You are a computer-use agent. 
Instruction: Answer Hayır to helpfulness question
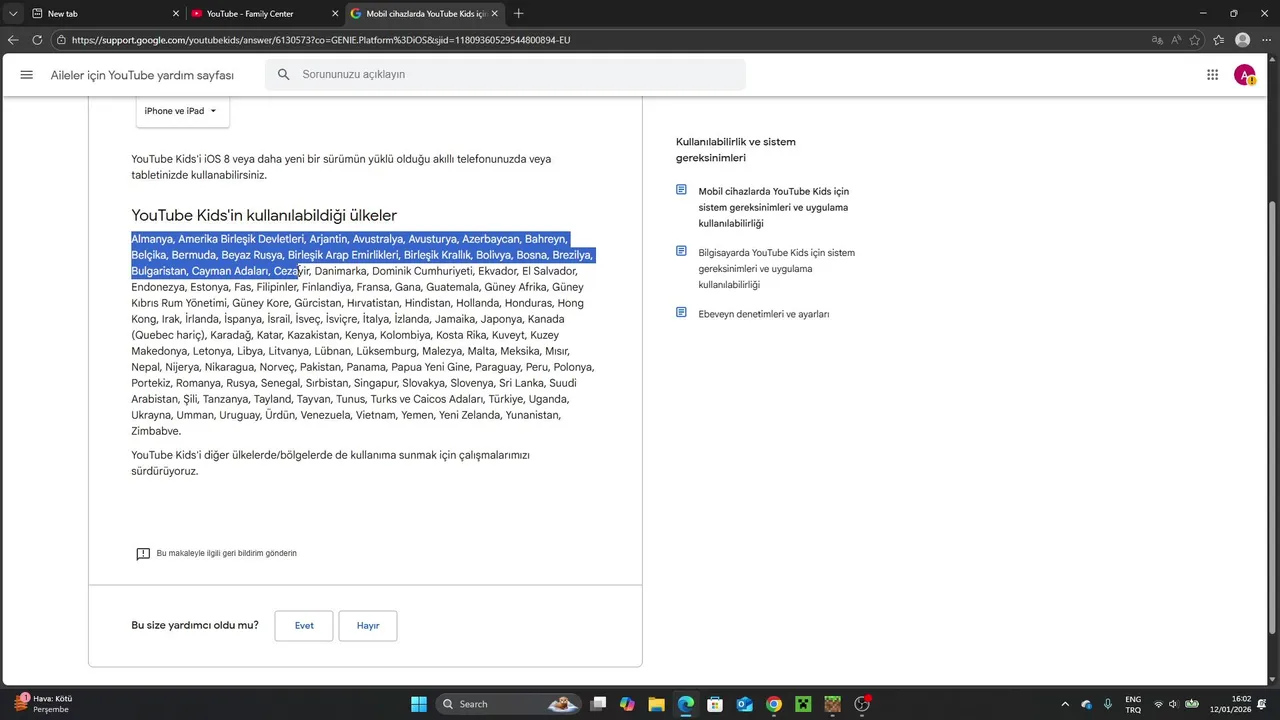368,626
